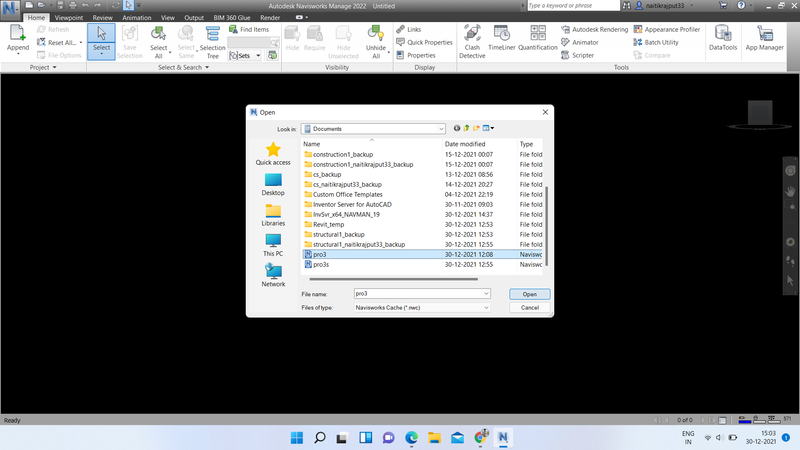
Task: Open the Scripter tool
Action: [x=578, y=55]
